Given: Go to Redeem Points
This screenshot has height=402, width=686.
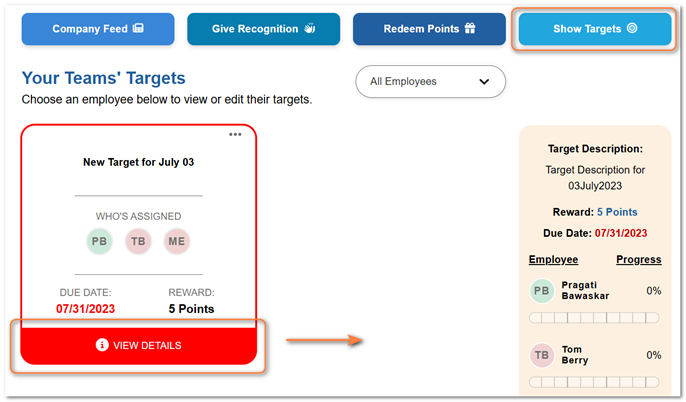Looking at the screenshot, I should (429, 29).
